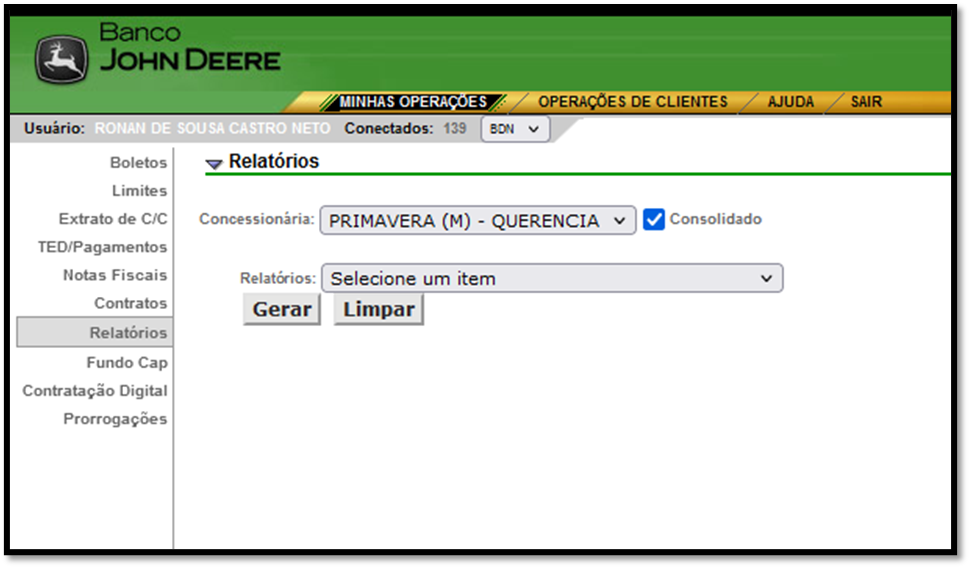
Task: Click the Relatórios section heading
Action: [x=274, y=161]
